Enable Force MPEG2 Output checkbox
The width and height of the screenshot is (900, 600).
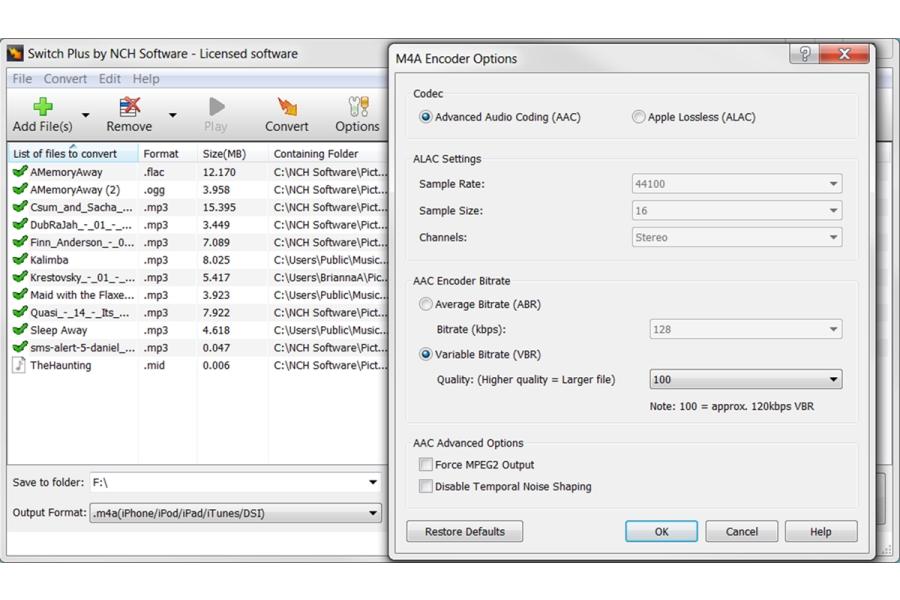click(425, 464)
